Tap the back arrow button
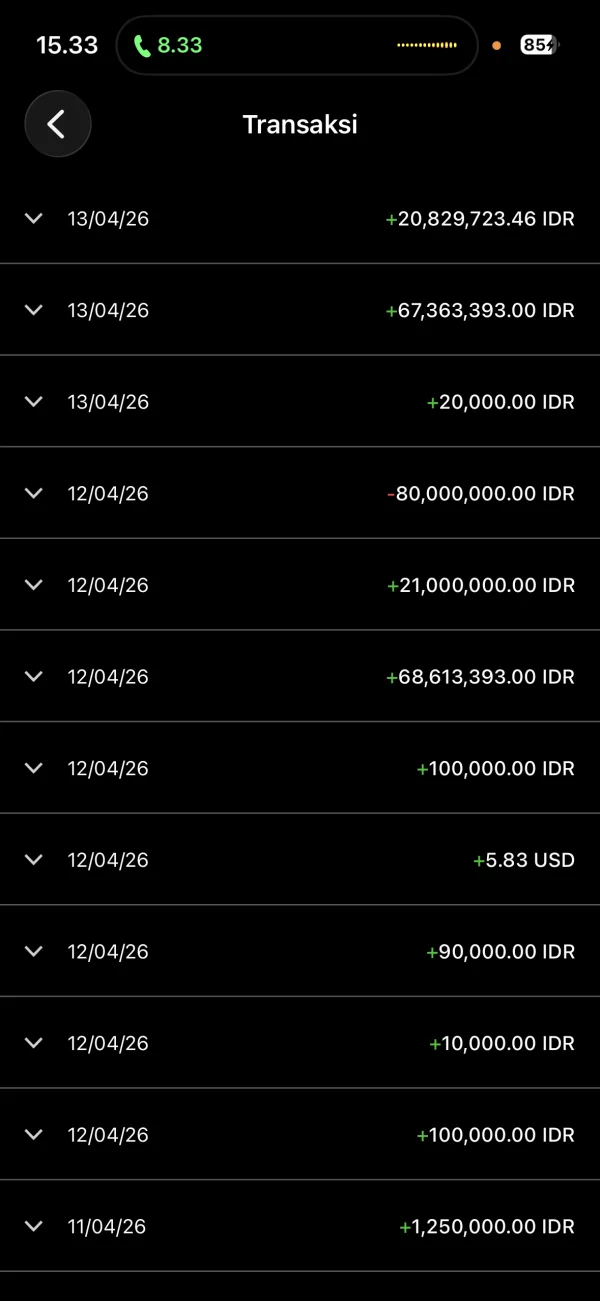 pos(57,124)
